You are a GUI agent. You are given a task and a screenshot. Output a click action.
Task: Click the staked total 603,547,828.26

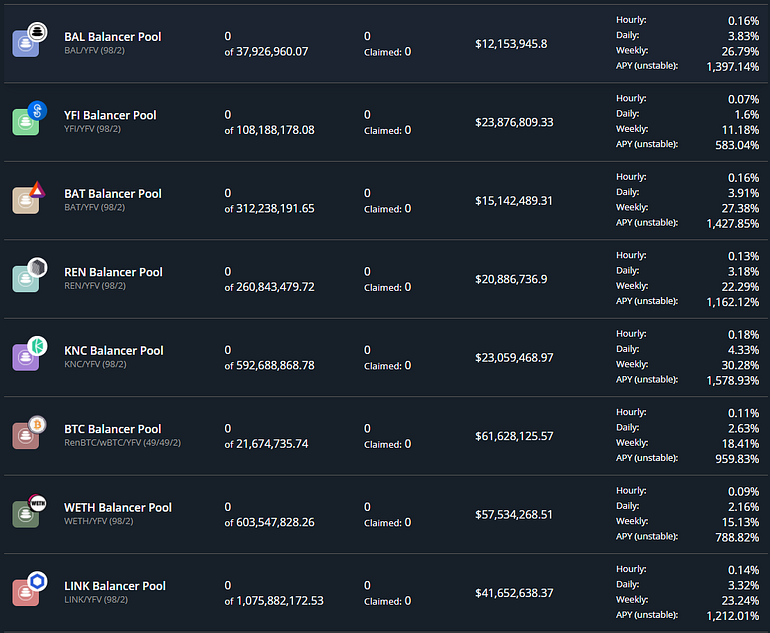[x=275, y=523]
